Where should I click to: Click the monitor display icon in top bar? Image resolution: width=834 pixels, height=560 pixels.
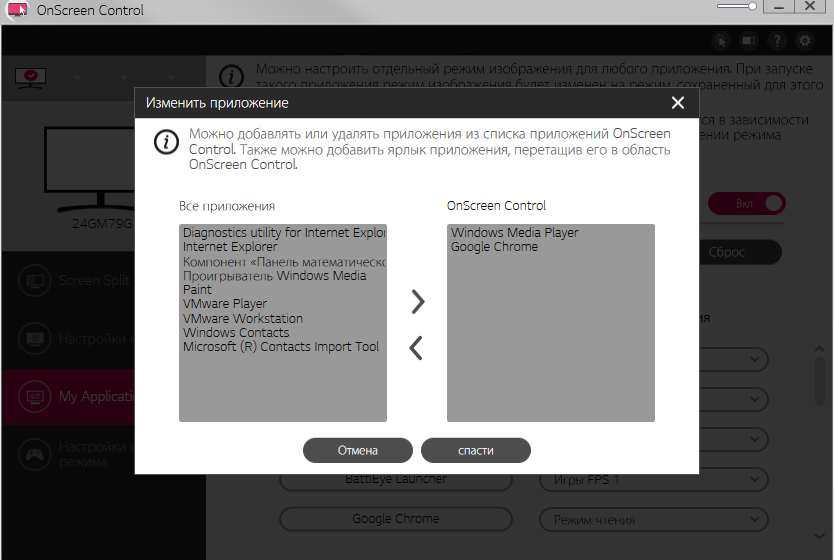pos(749,40)
